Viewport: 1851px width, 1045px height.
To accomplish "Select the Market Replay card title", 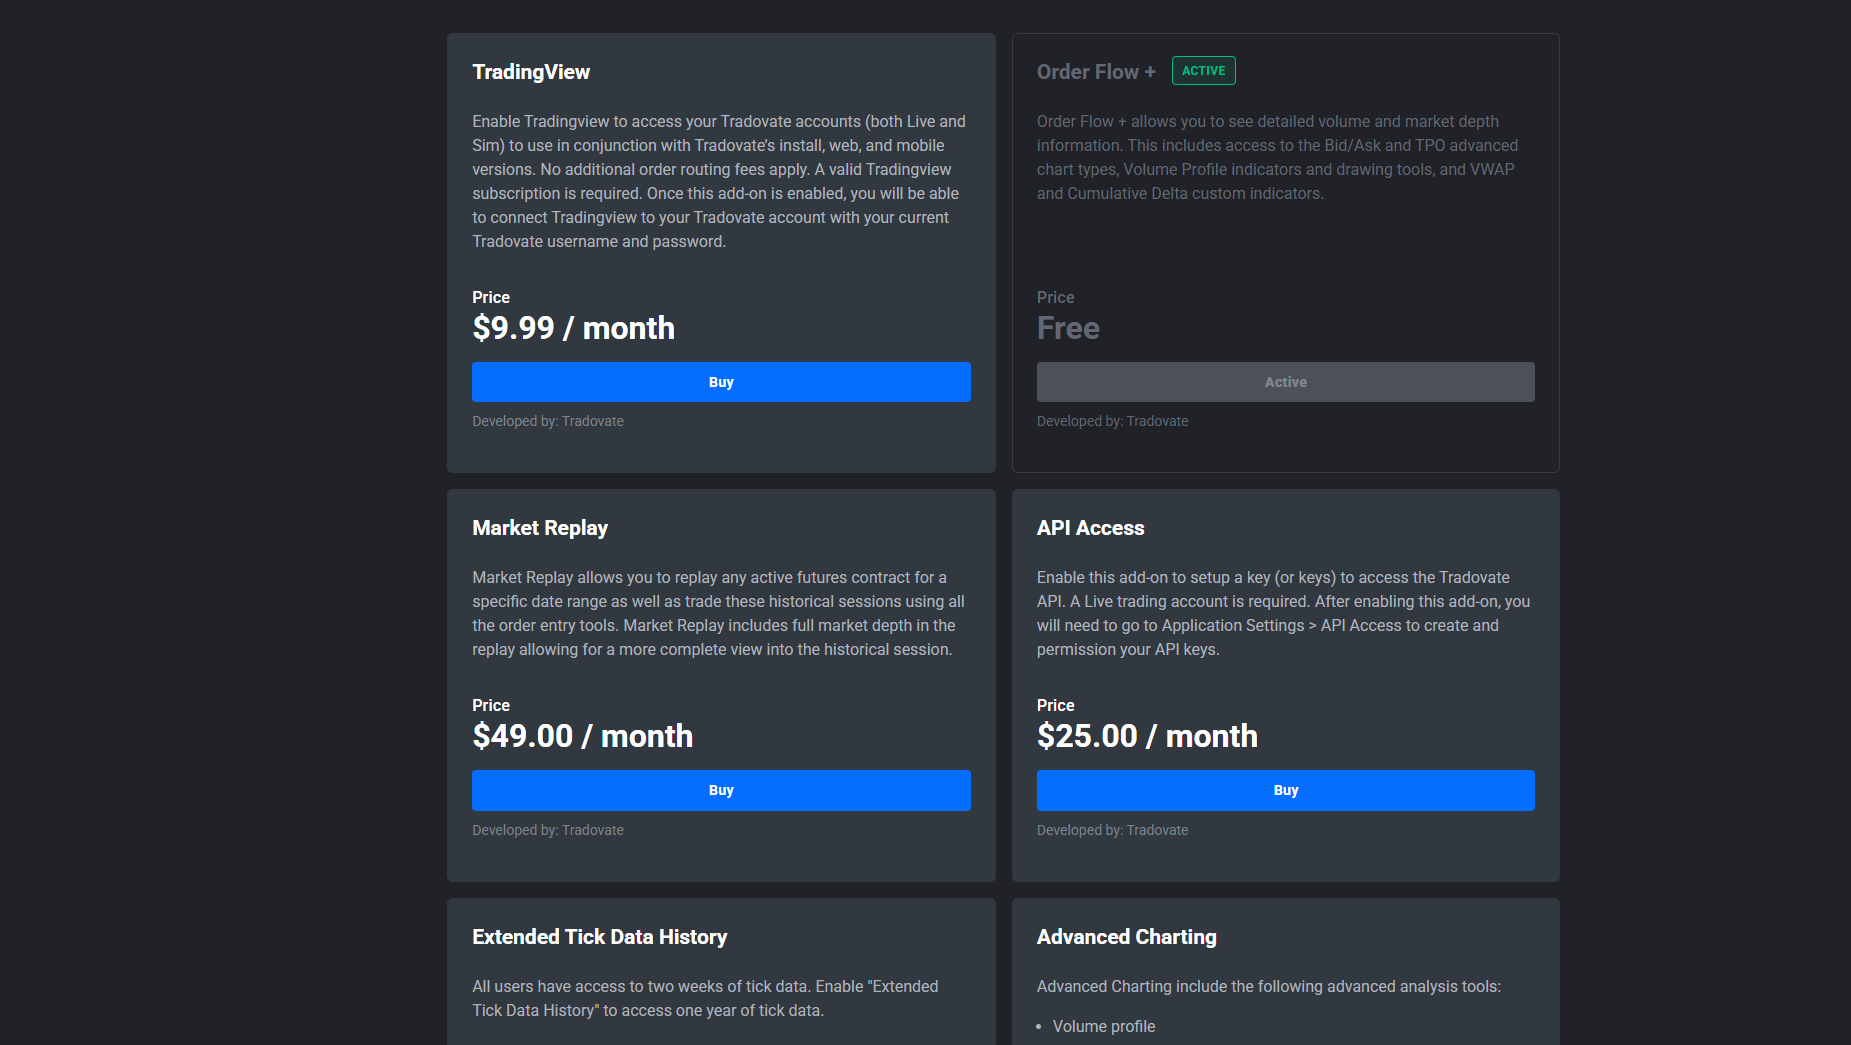I will (540, 528).
